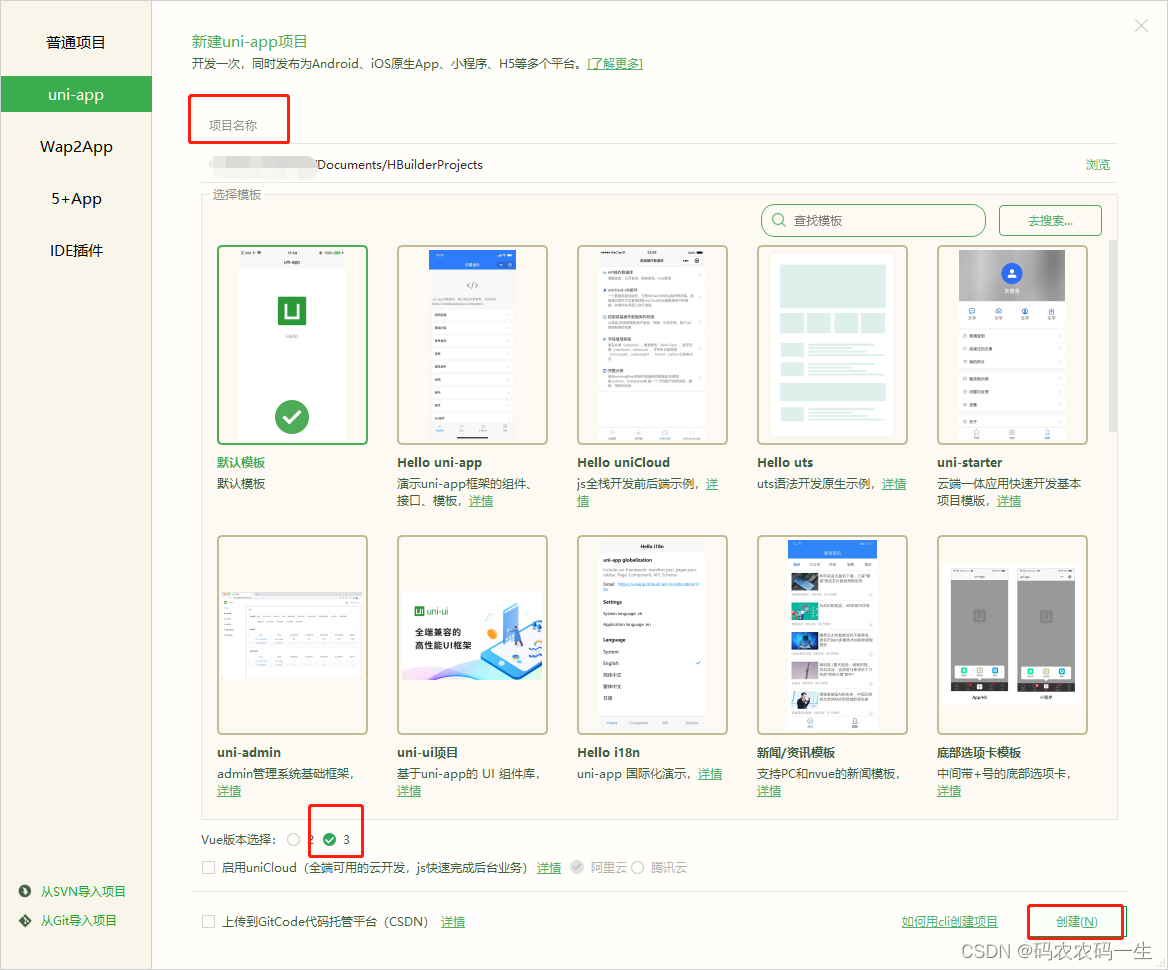Open 详情 link for Hello uni-app
1168x970 pixels.
[x=480, y=501]
